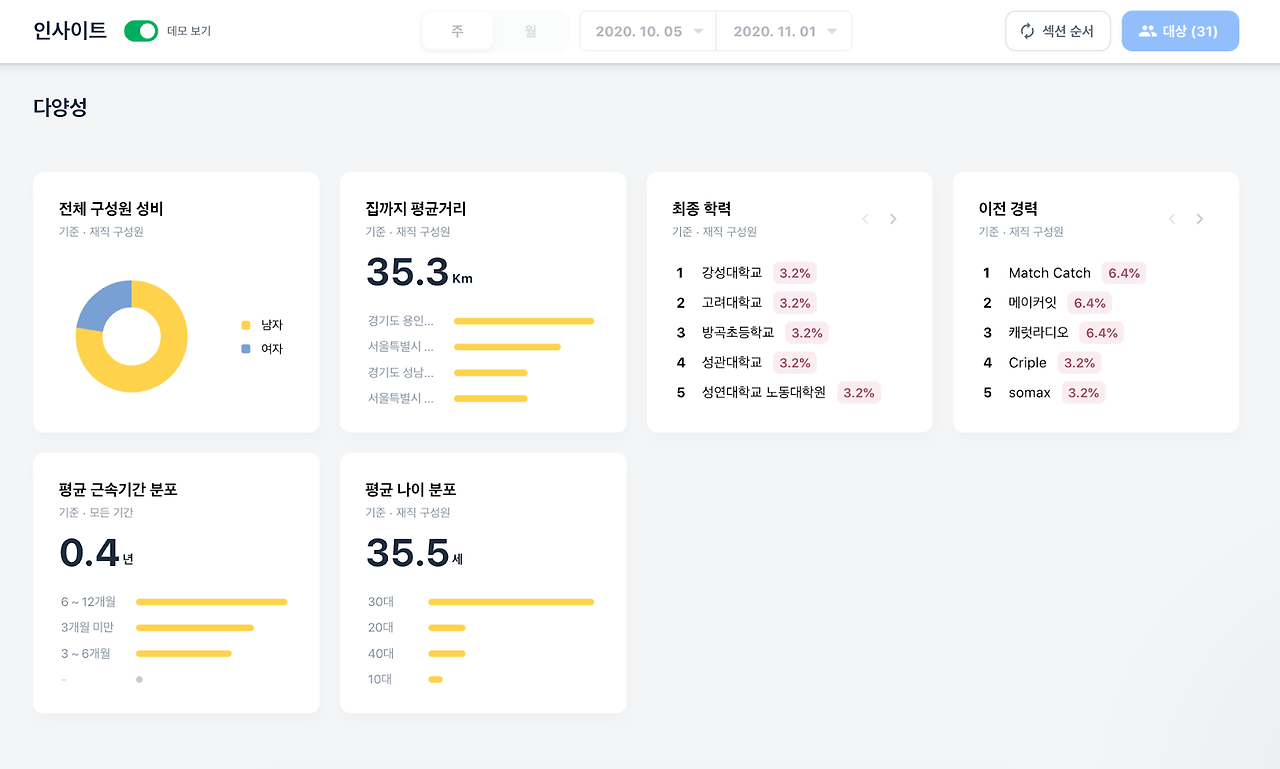Select Match Catch in 이전 경력 list

pos(1050,273)
